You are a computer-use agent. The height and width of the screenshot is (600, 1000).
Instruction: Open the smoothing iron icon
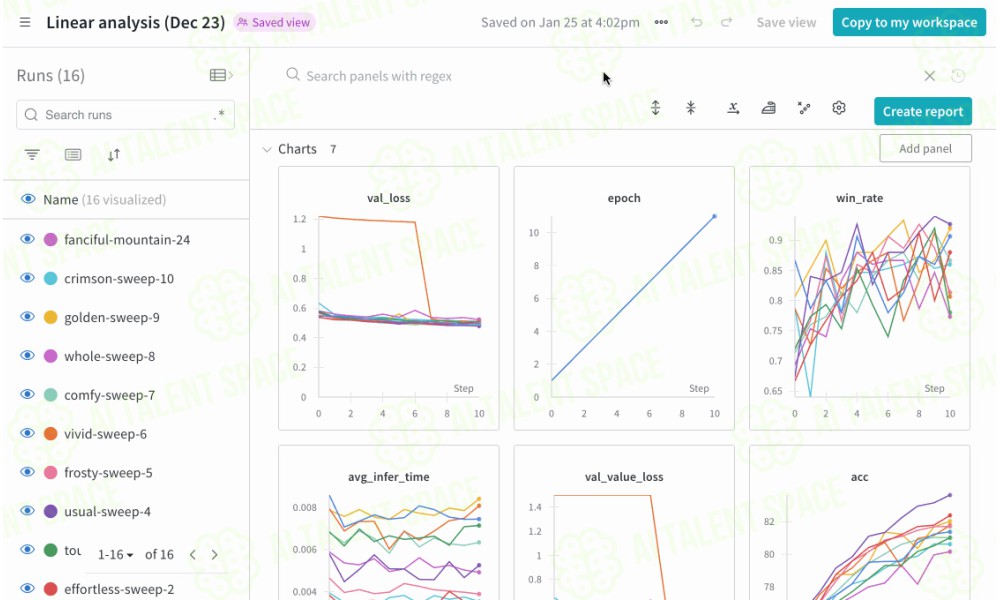coord(768,108)
